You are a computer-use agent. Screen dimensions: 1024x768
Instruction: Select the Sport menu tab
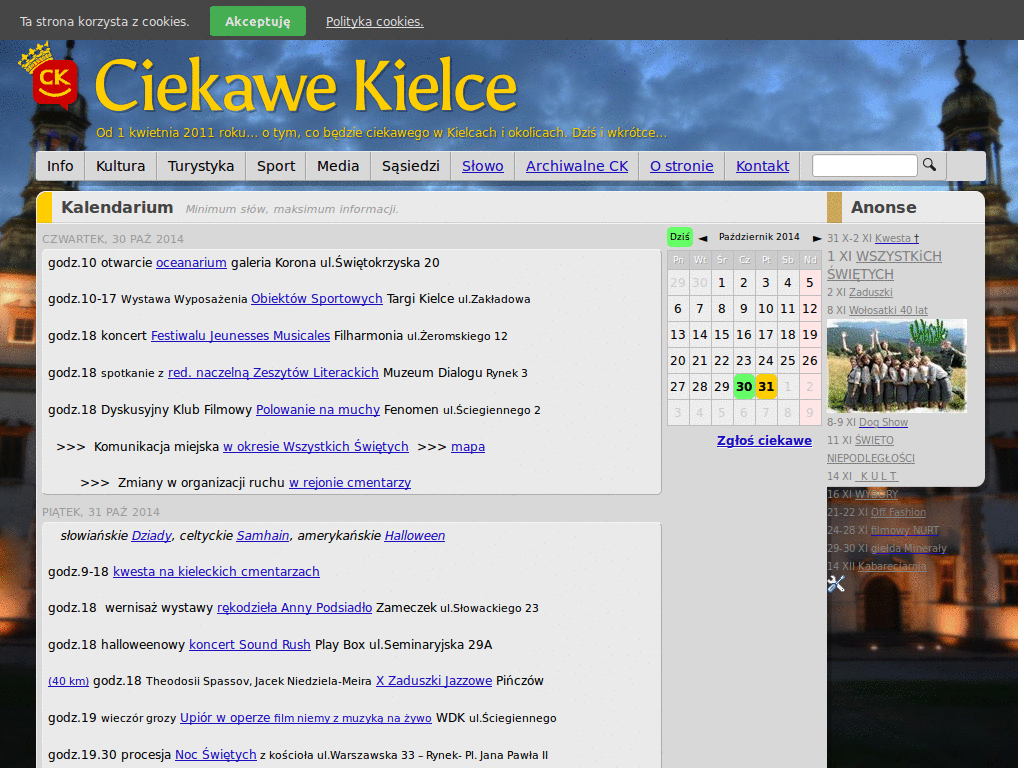click(x=275, y=166)
